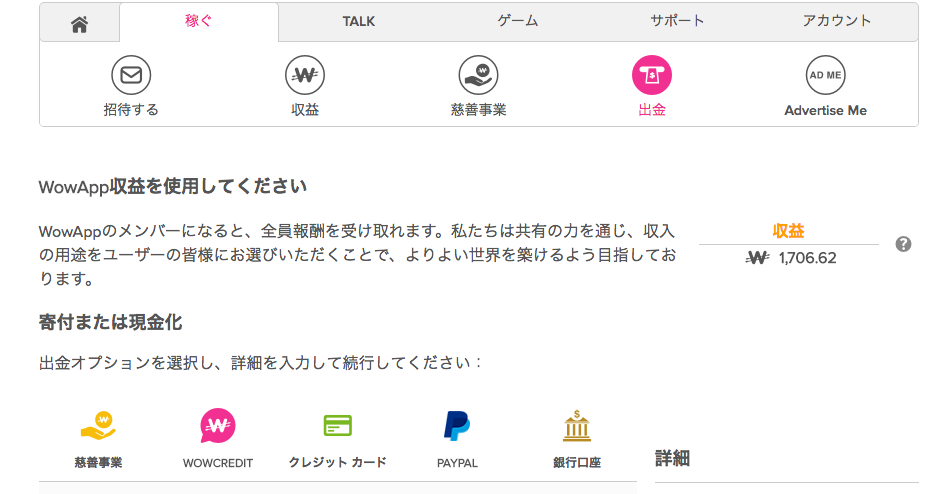Choose the WOWCREDIT payout option icon
This screenshot has width=939, height=494.
[x=217, y=426]
